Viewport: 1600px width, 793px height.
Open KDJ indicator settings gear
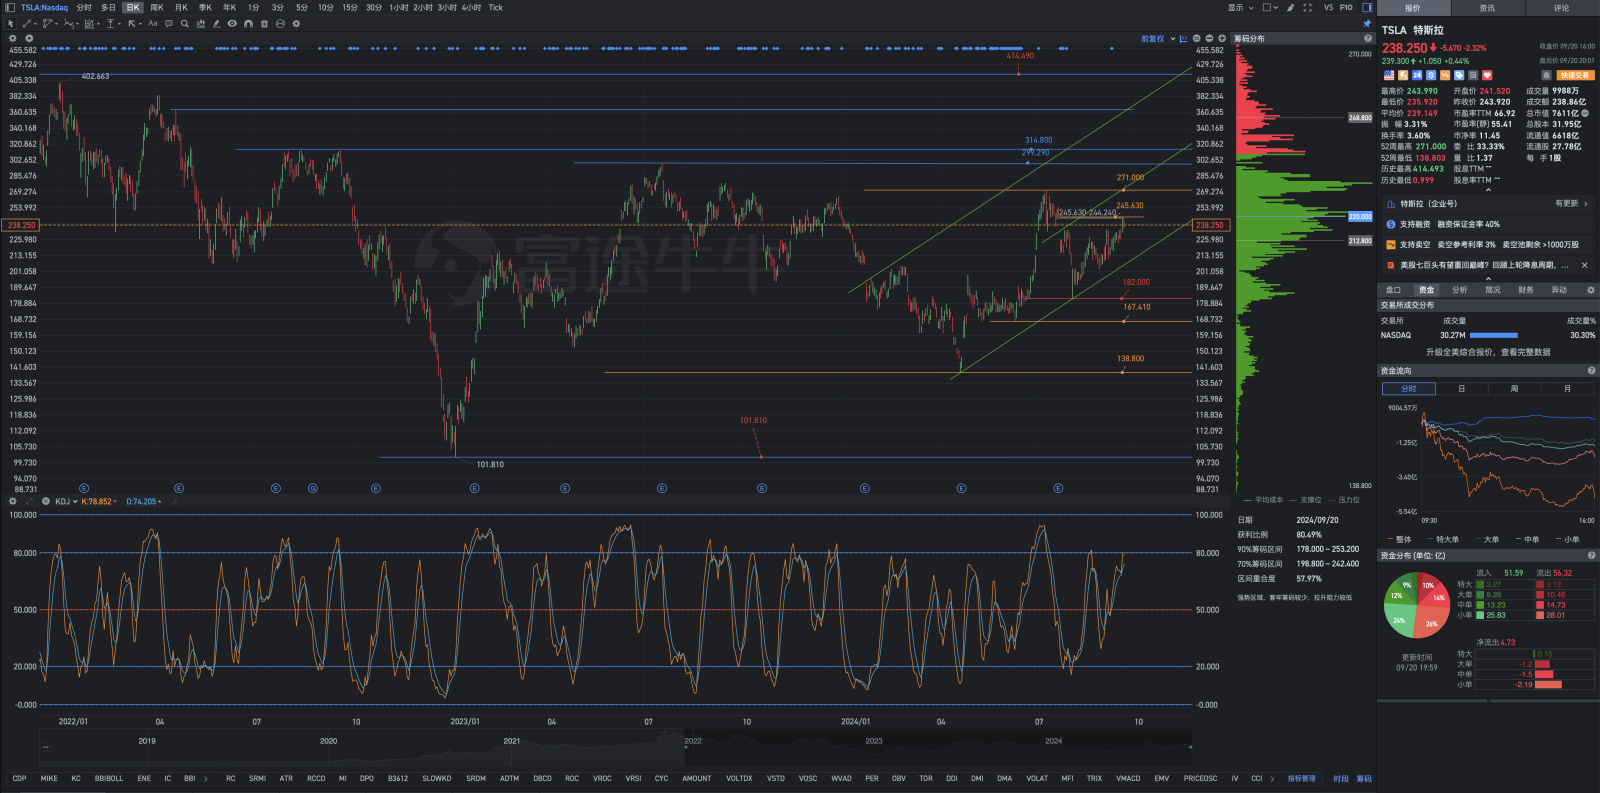pos(13,501)
